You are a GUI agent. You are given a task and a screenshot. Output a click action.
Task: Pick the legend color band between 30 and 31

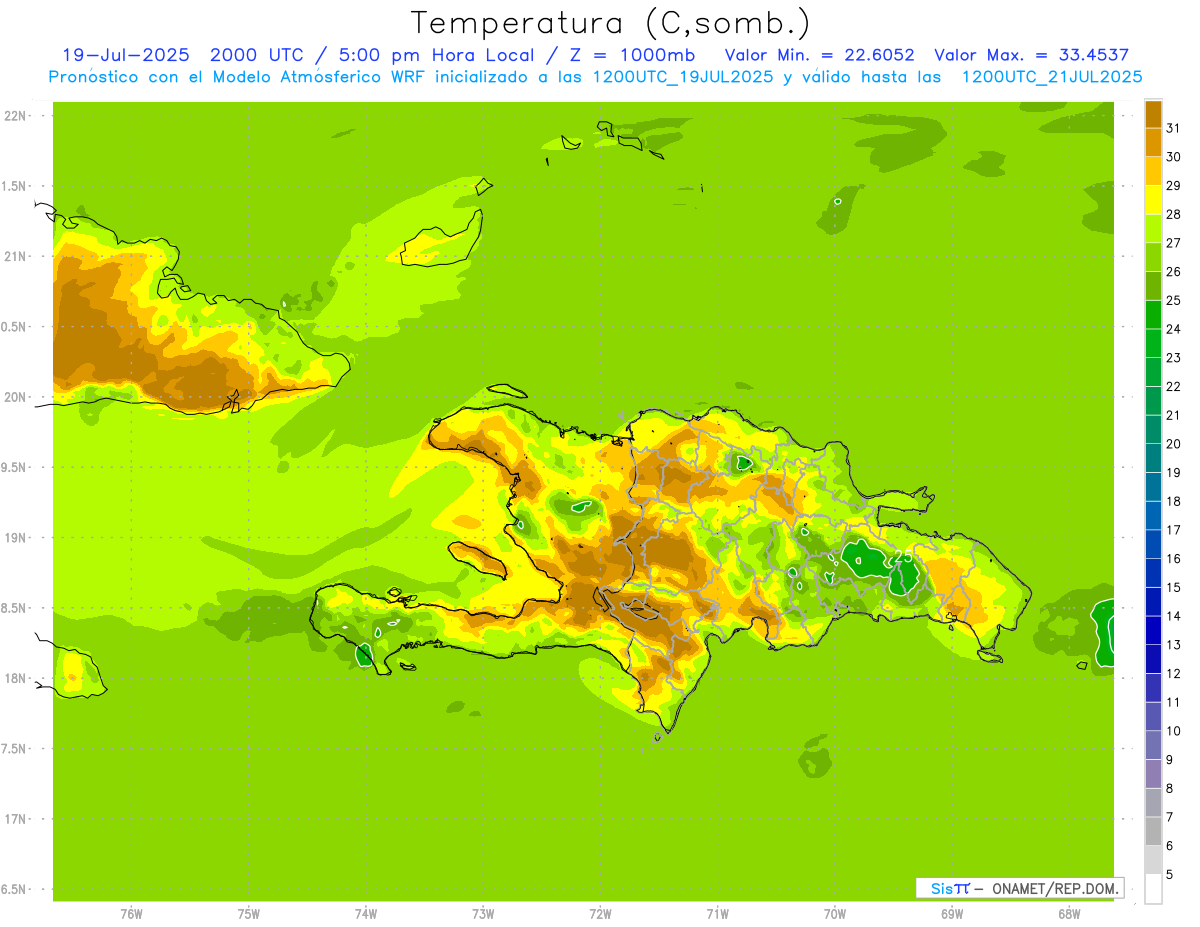(x=1153, y=142)
